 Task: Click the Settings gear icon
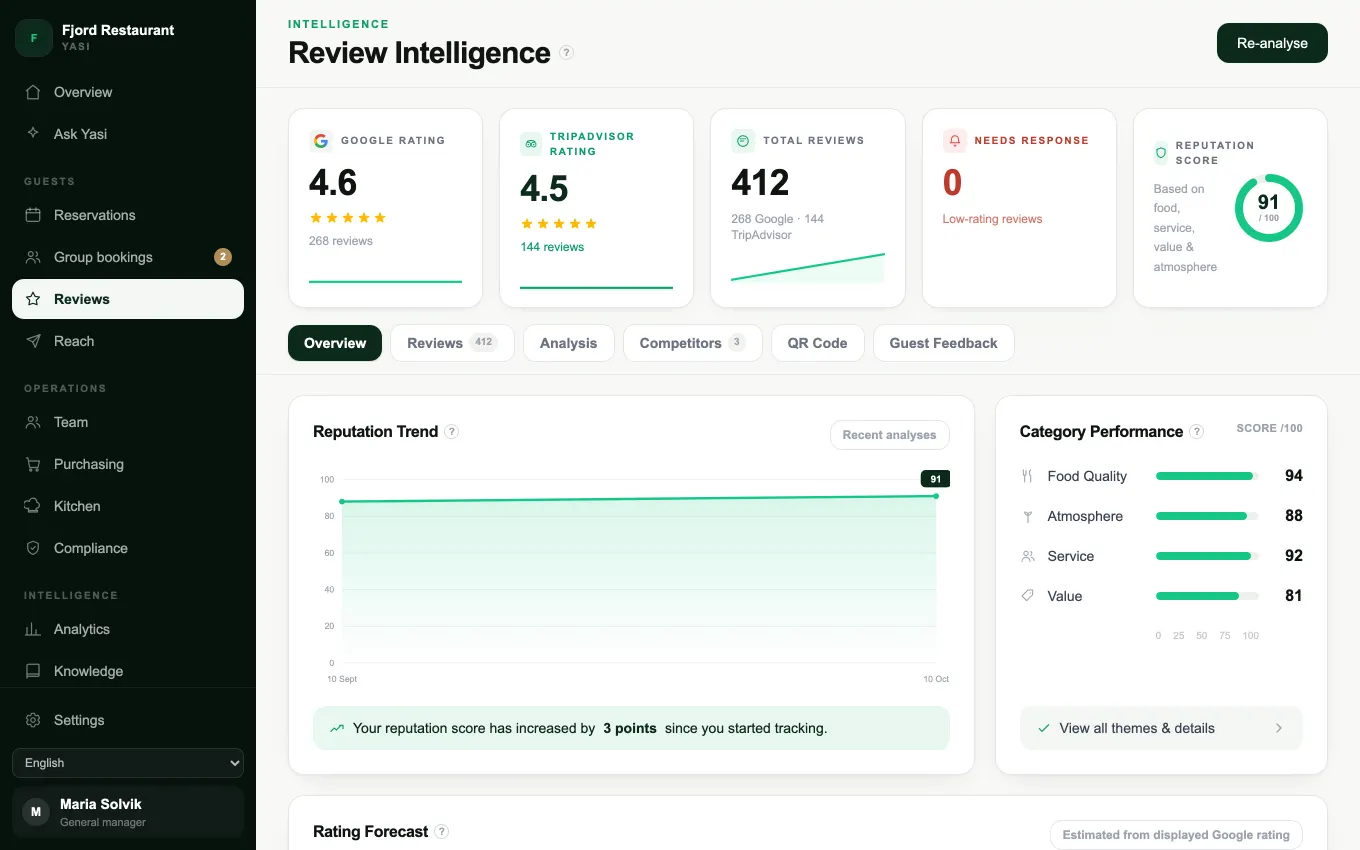point(33,720)
